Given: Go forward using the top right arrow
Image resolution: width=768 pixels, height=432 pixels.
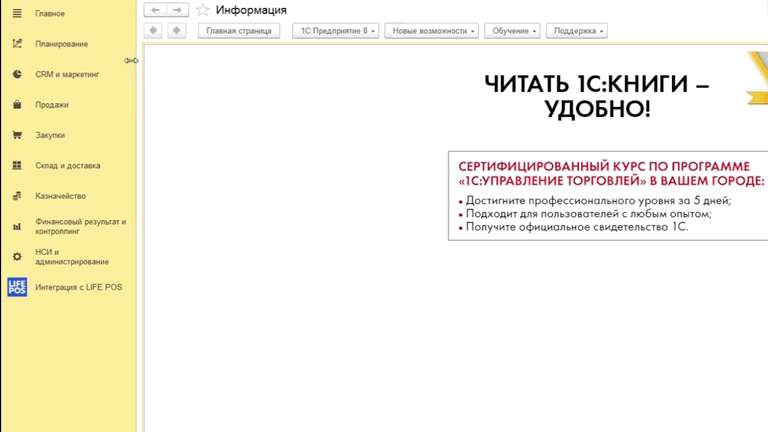Looking at the screenshot, I should click(177, 10).
